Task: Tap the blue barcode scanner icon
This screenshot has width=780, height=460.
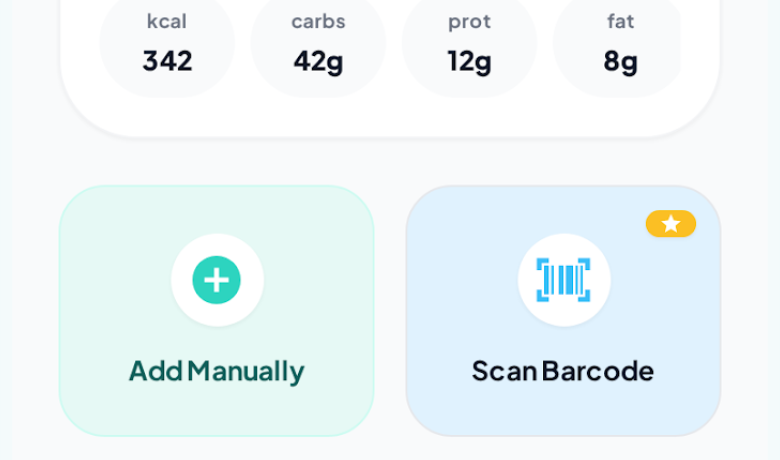Action: (563, 280)
